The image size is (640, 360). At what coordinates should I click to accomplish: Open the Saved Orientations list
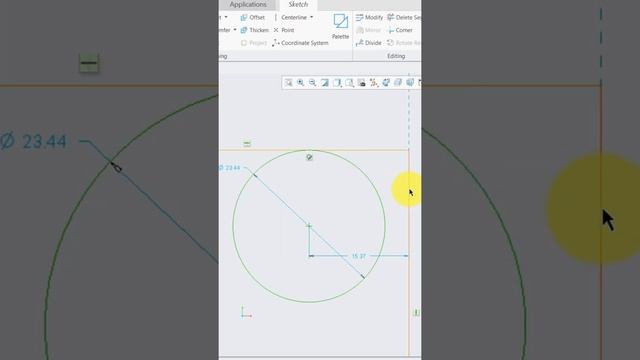tap(349, 83)
